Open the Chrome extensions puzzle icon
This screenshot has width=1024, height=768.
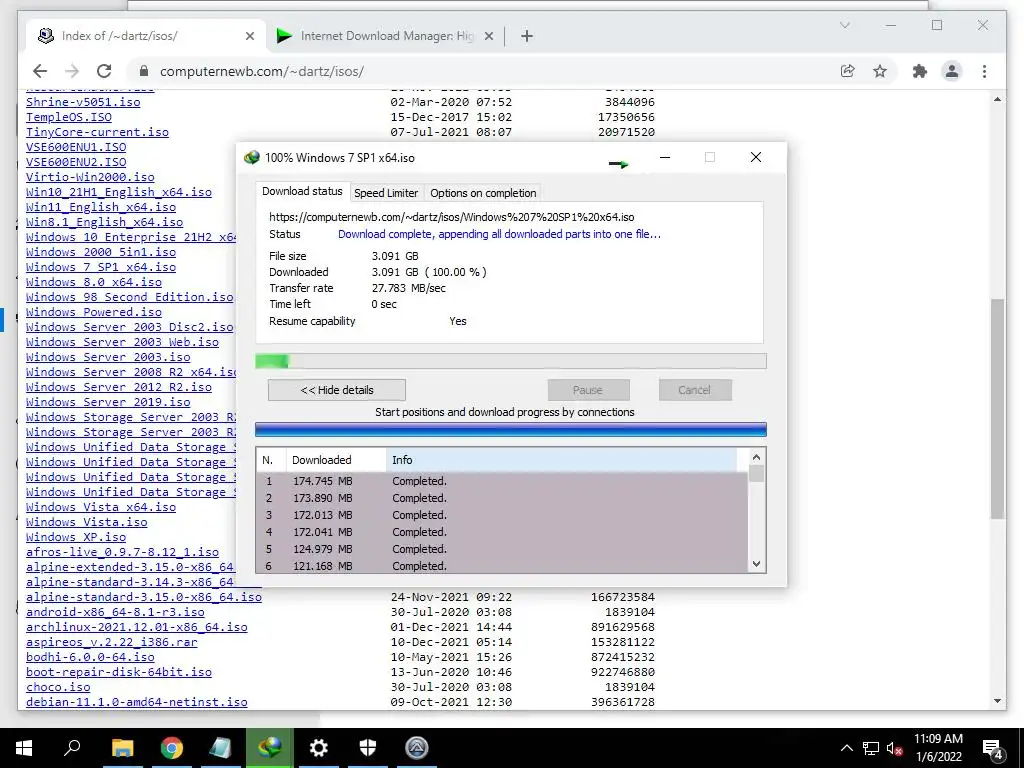pos(920,71)
